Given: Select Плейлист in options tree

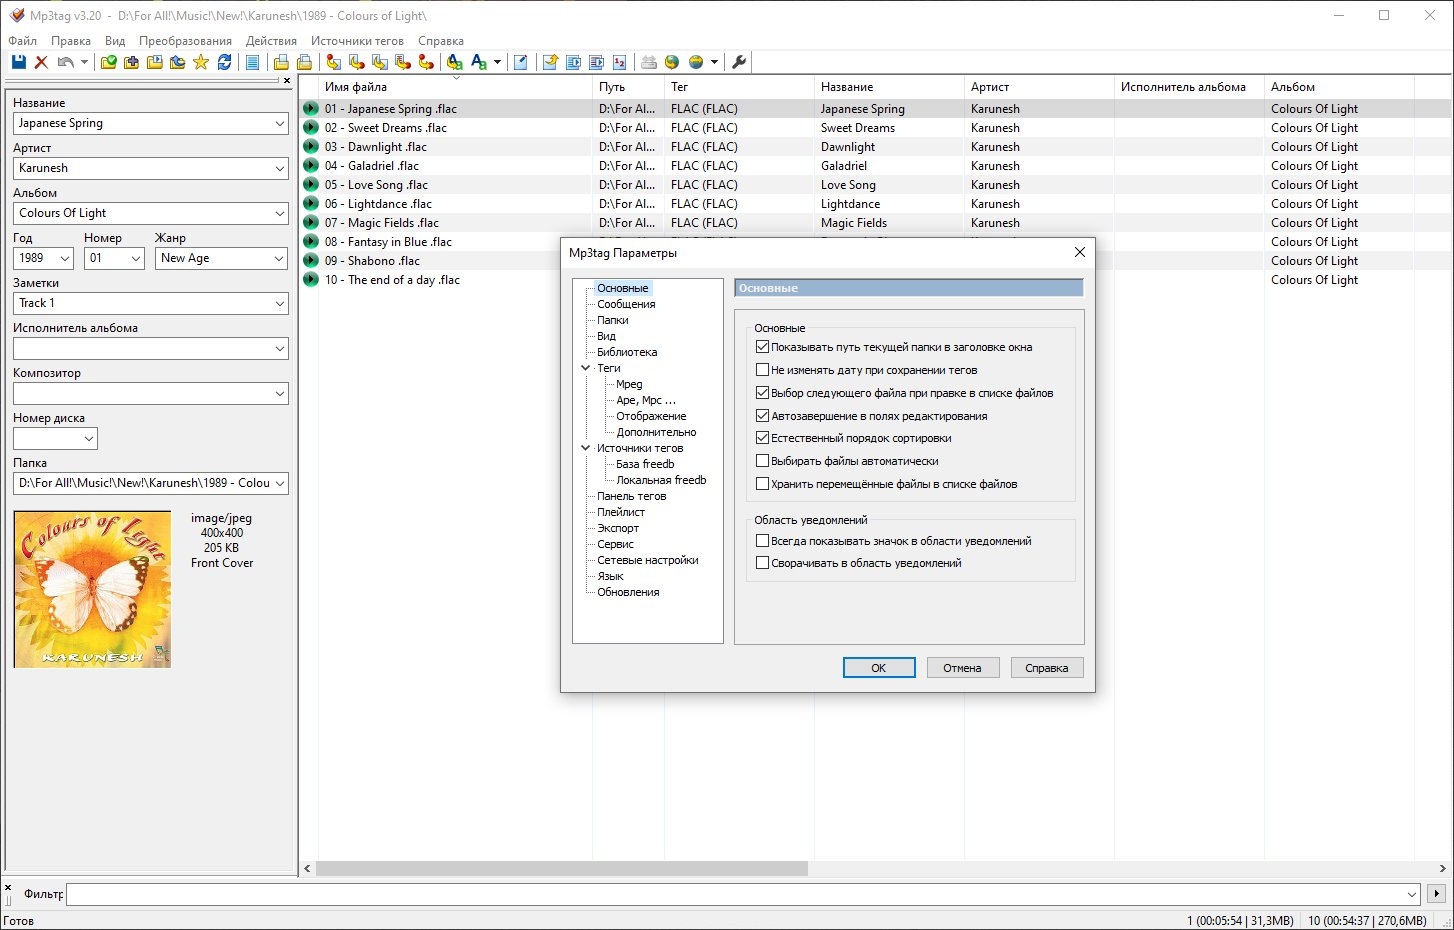Looking at the screenshot, I should 621,512.
